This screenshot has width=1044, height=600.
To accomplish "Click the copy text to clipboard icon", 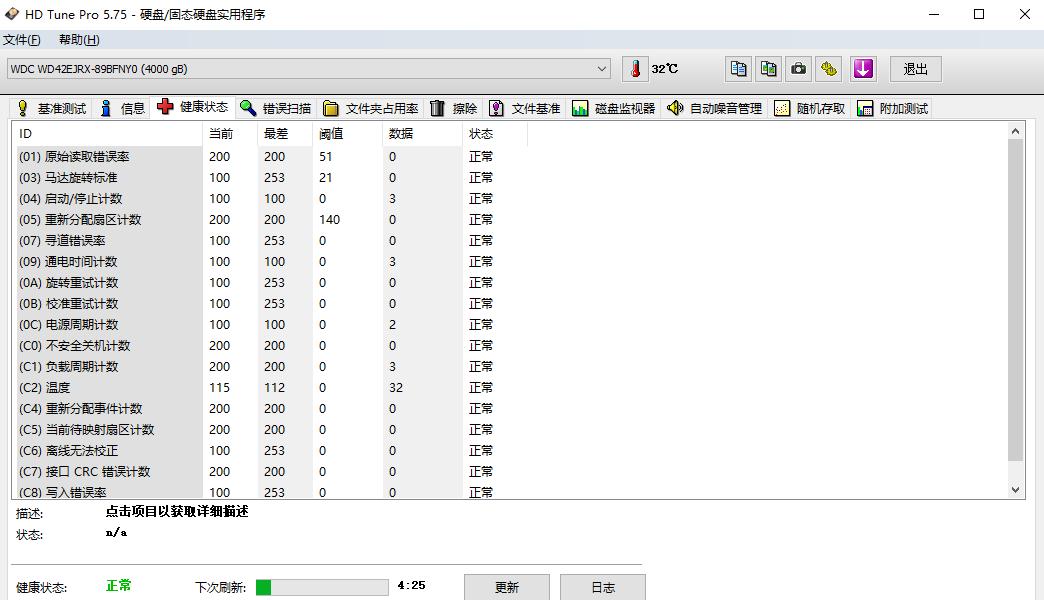I will [738, 69].
